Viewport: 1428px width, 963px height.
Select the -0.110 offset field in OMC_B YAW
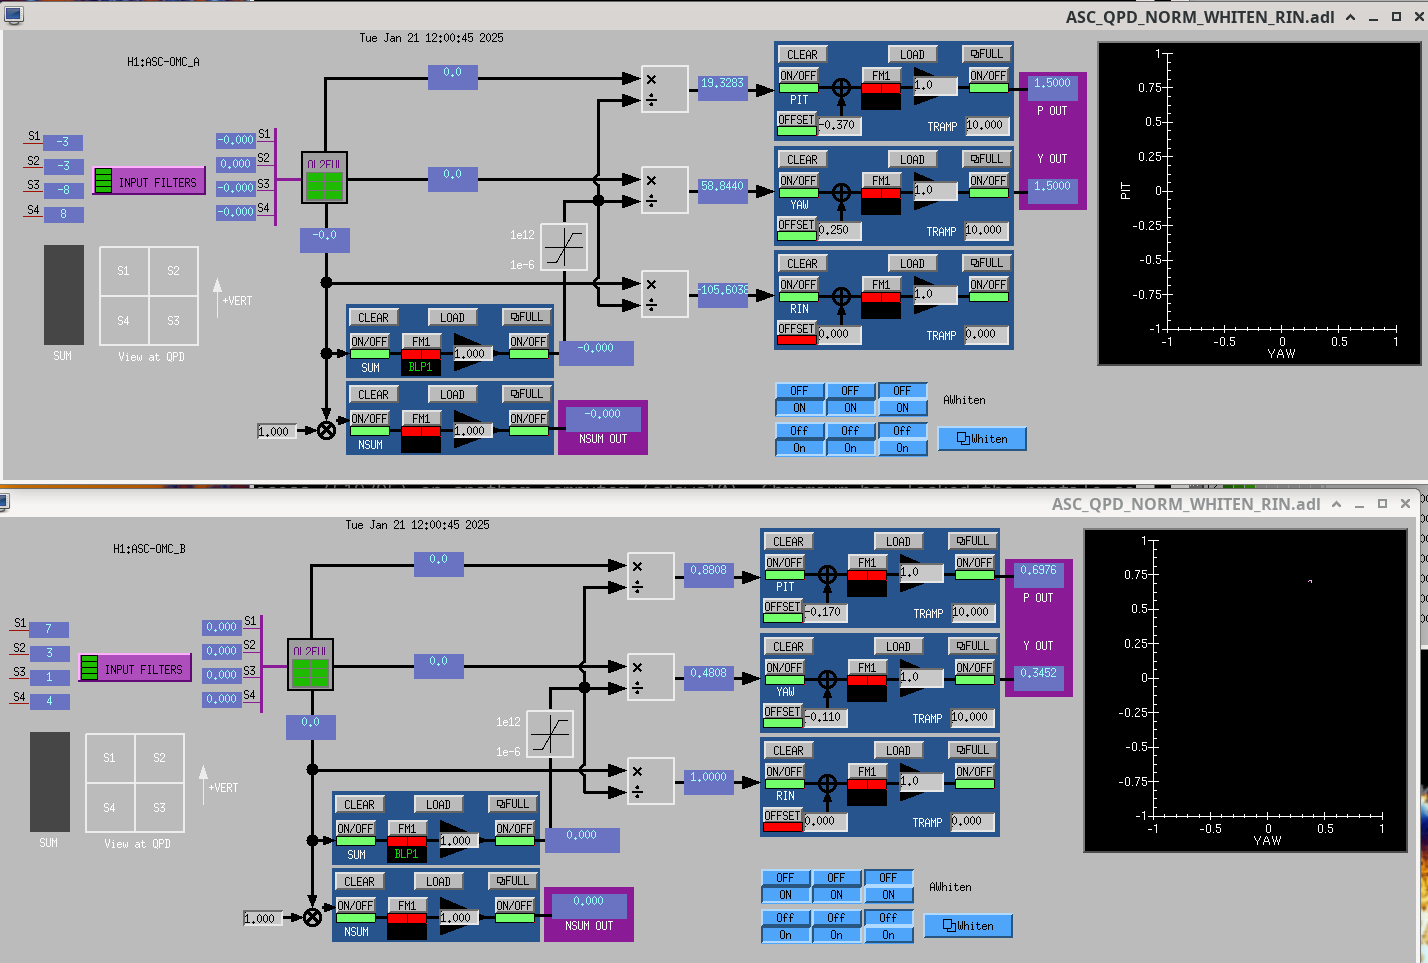pyautogui.click(x=826, y=716)
